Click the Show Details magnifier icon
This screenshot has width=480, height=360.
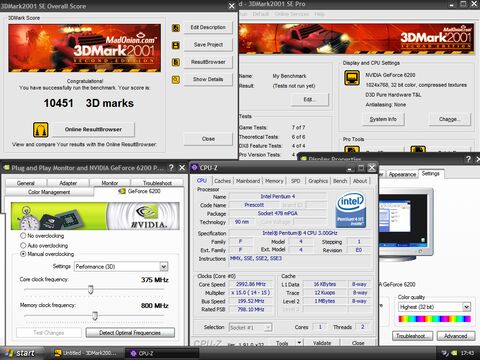(x=176, y=79)
